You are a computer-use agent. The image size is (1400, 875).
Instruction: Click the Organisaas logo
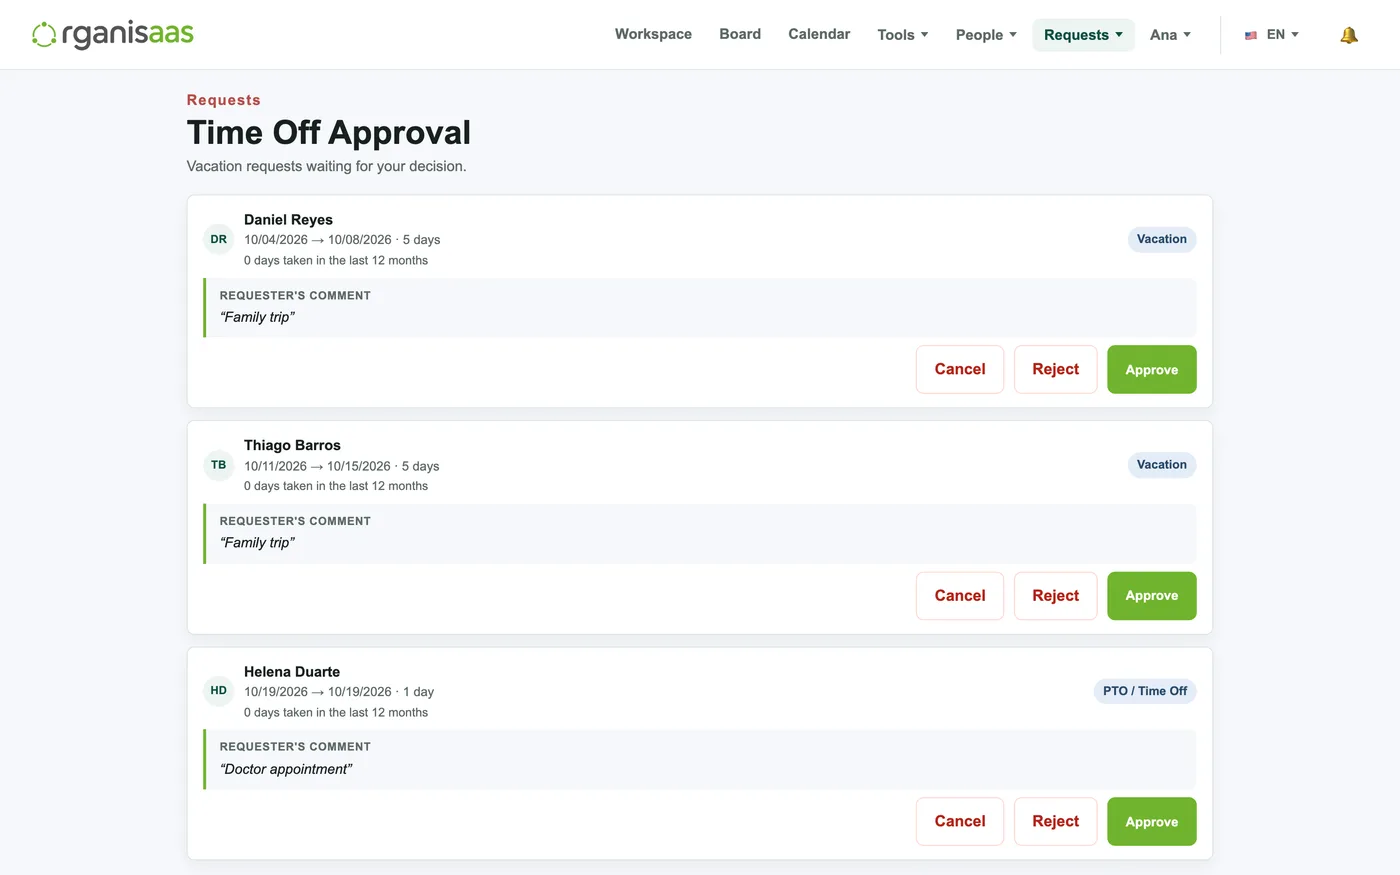(112, 34)
